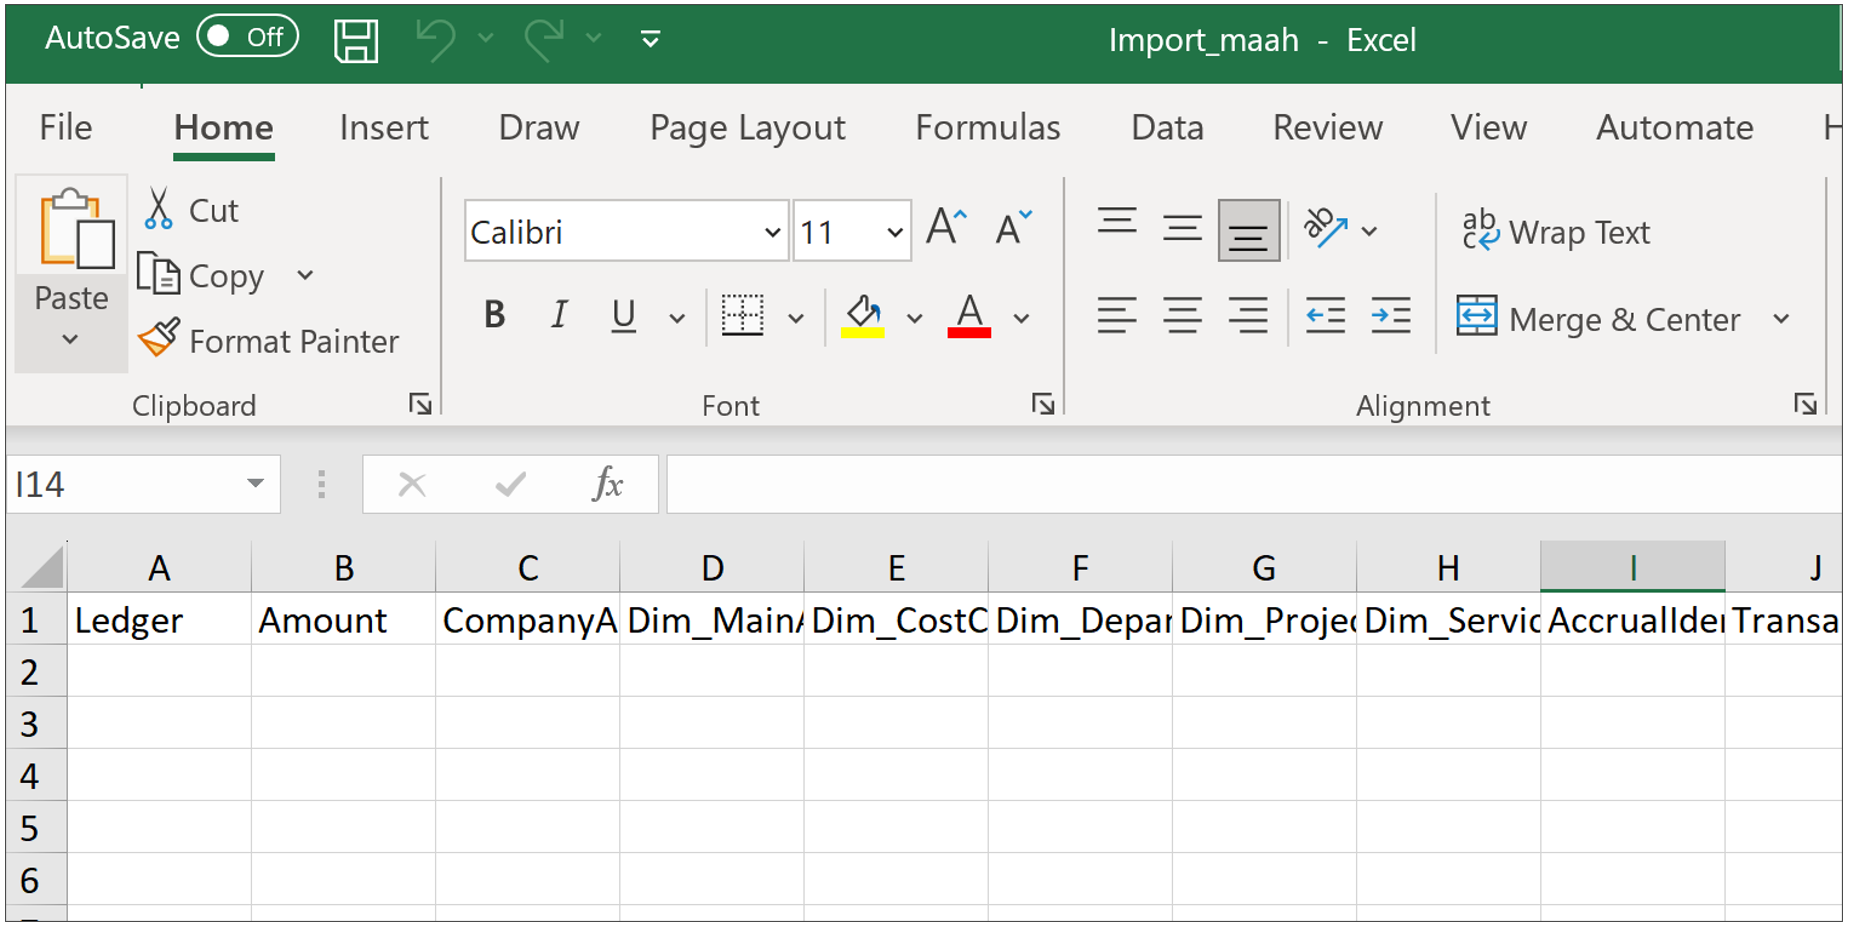Open Fill Color palette arrow
Screen dimensions: 1851x931
pos(914,319)
